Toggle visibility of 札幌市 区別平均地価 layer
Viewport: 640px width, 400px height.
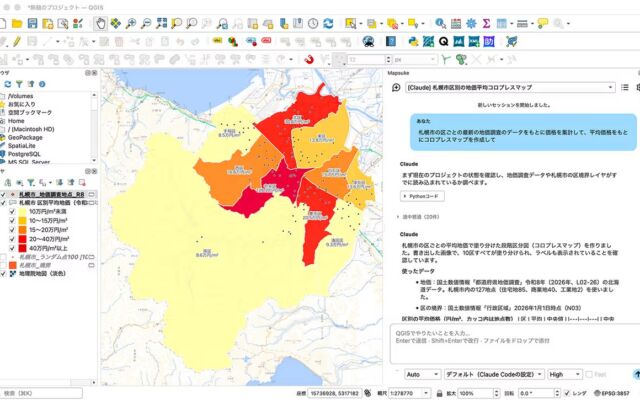3,202
